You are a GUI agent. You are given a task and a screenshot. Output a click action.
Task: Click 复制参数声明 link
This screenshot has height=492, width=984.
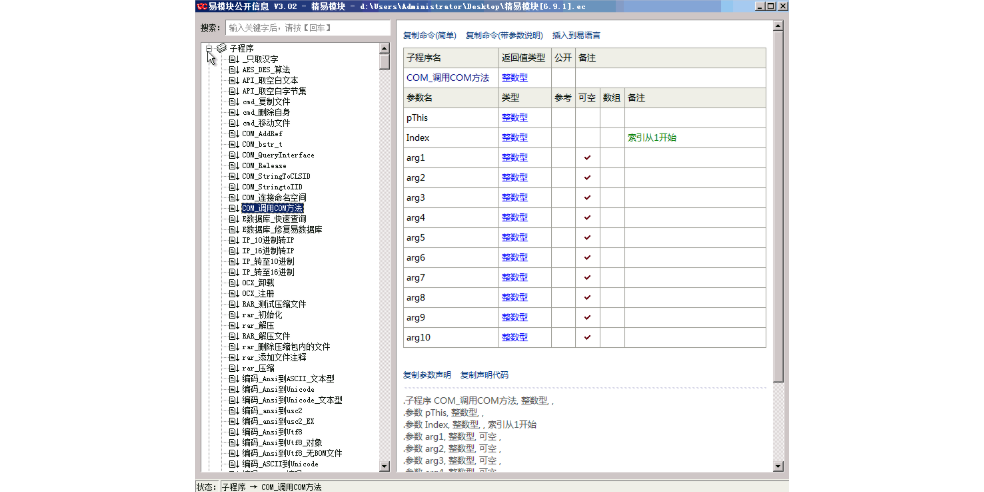pyautogui.click(x=427, y=375)
